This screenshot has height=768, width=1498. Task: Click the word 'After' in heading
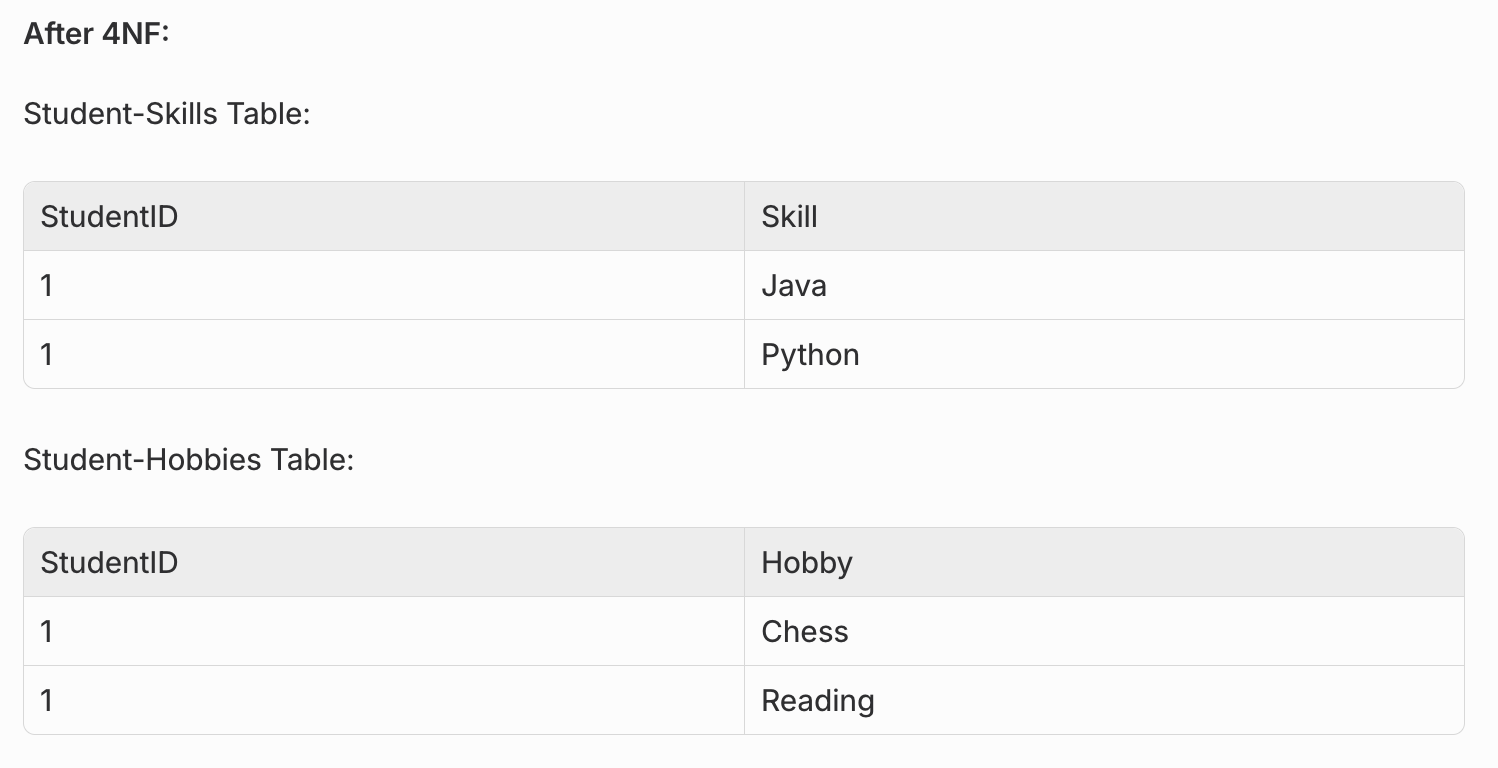[58, 33]
